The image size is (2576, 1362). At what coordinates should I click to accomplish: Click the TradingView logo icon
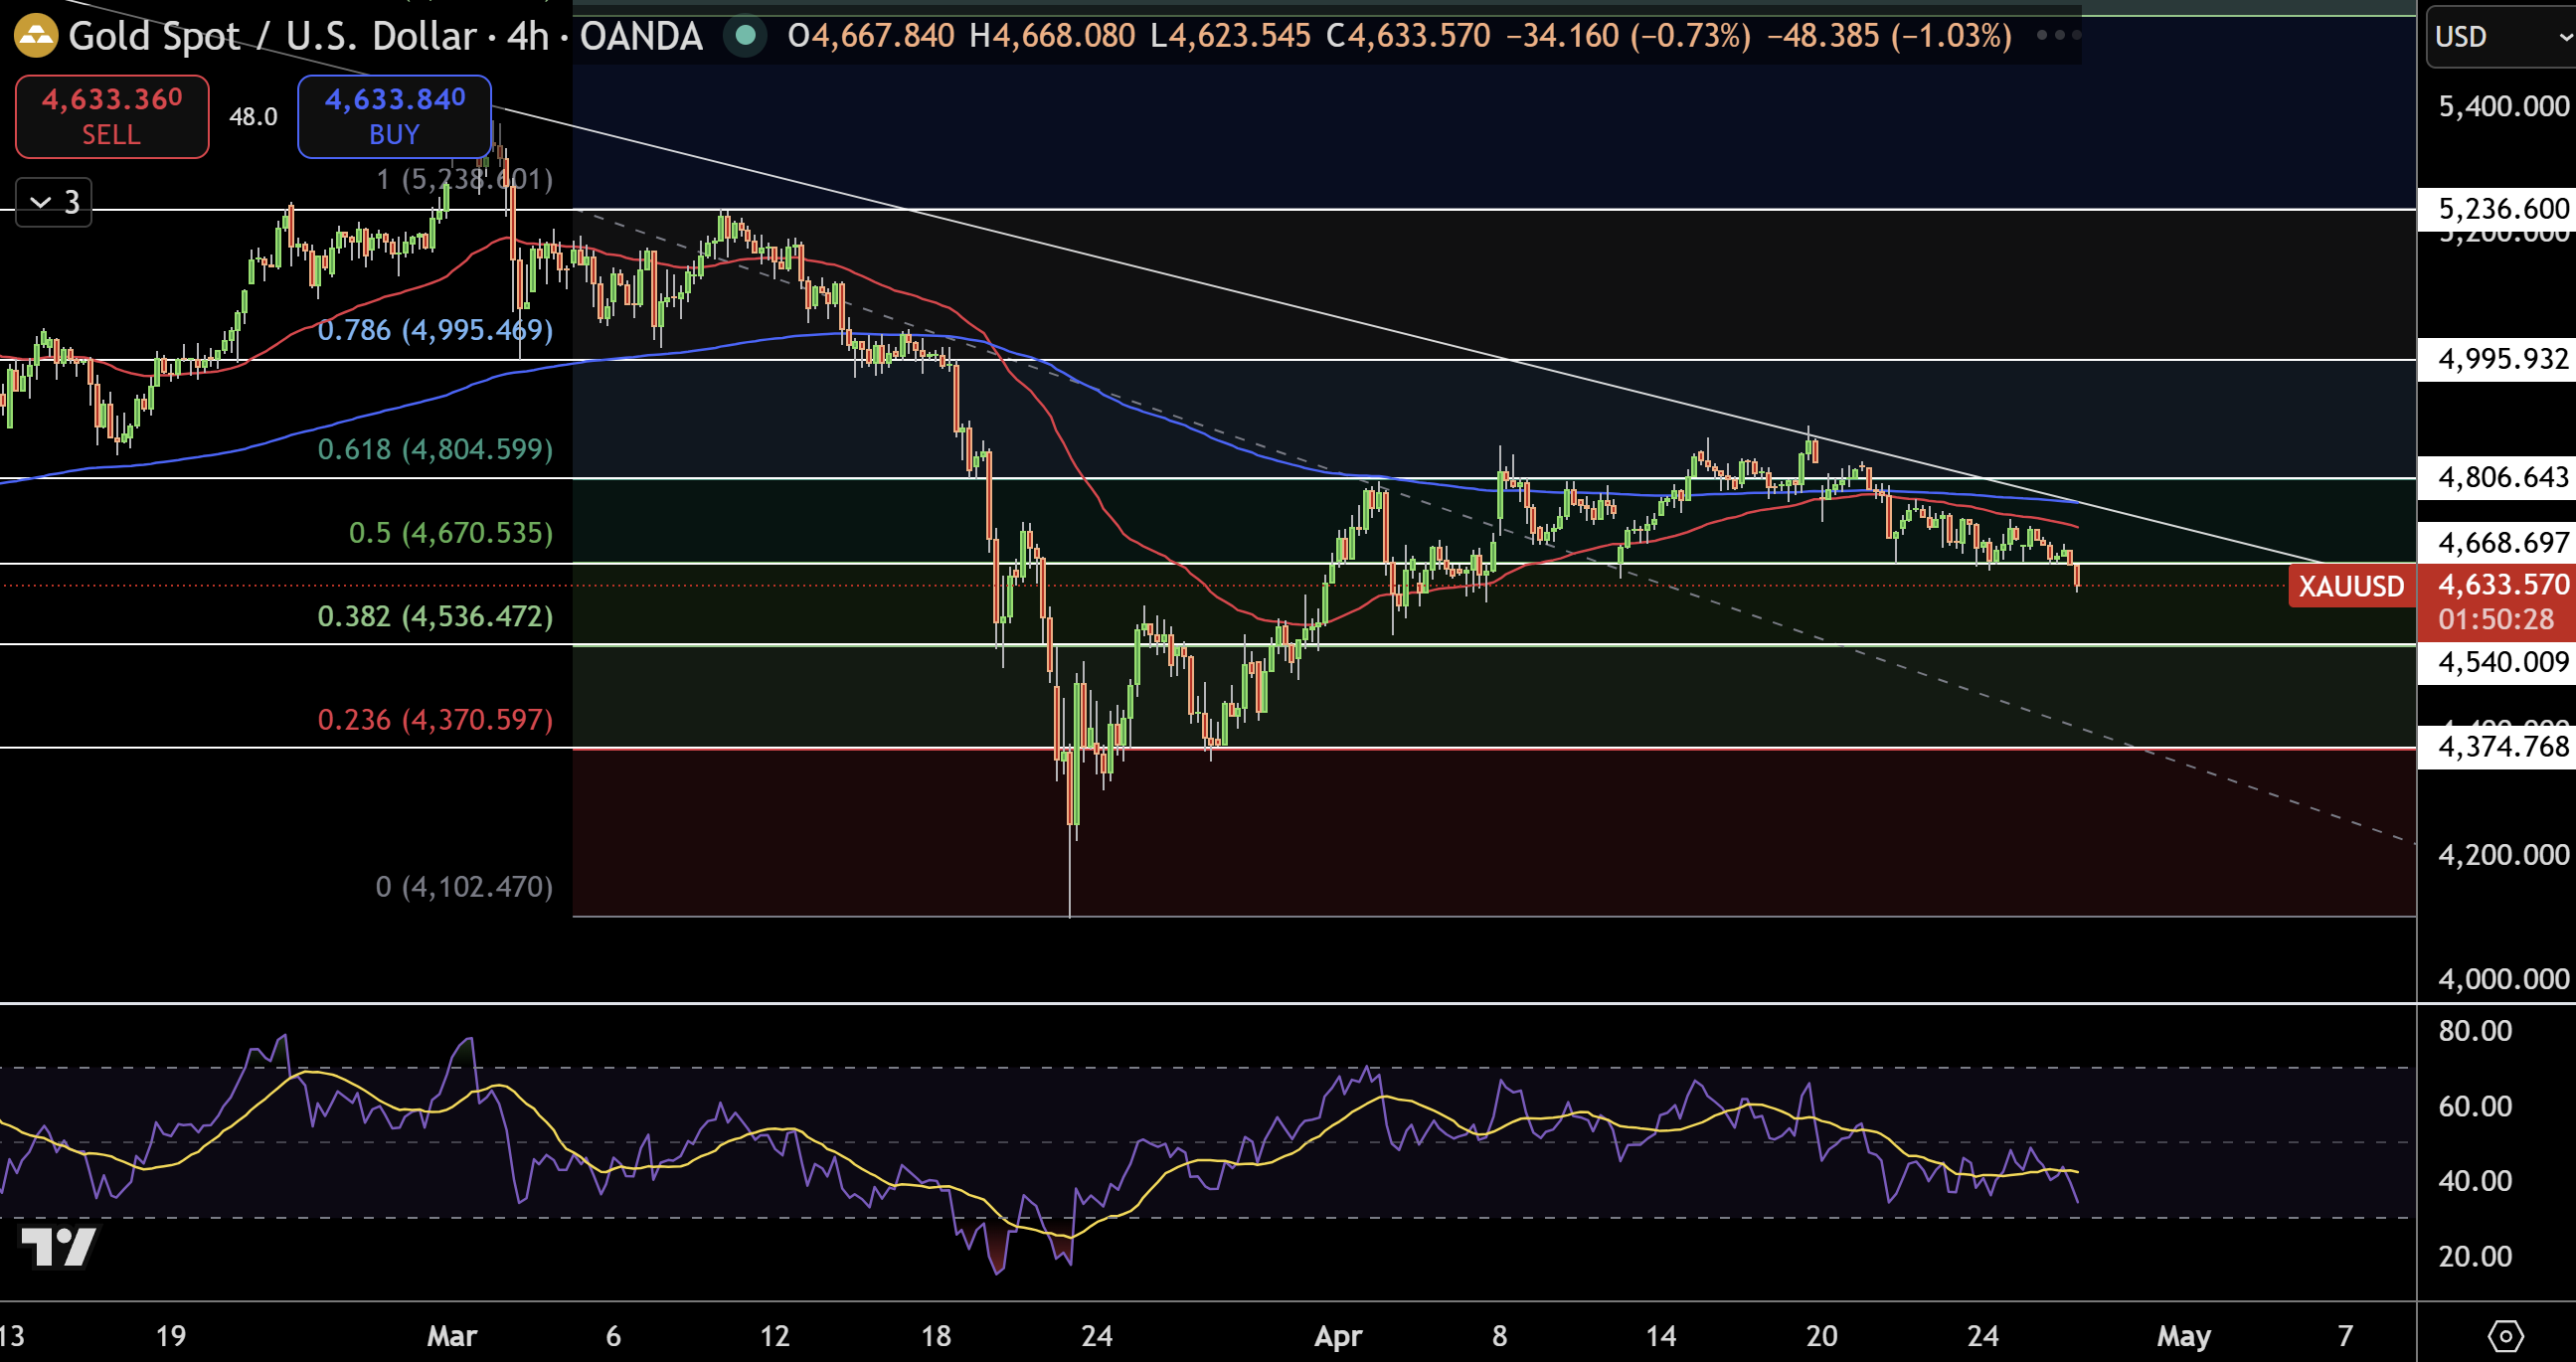pos(58,1246)
